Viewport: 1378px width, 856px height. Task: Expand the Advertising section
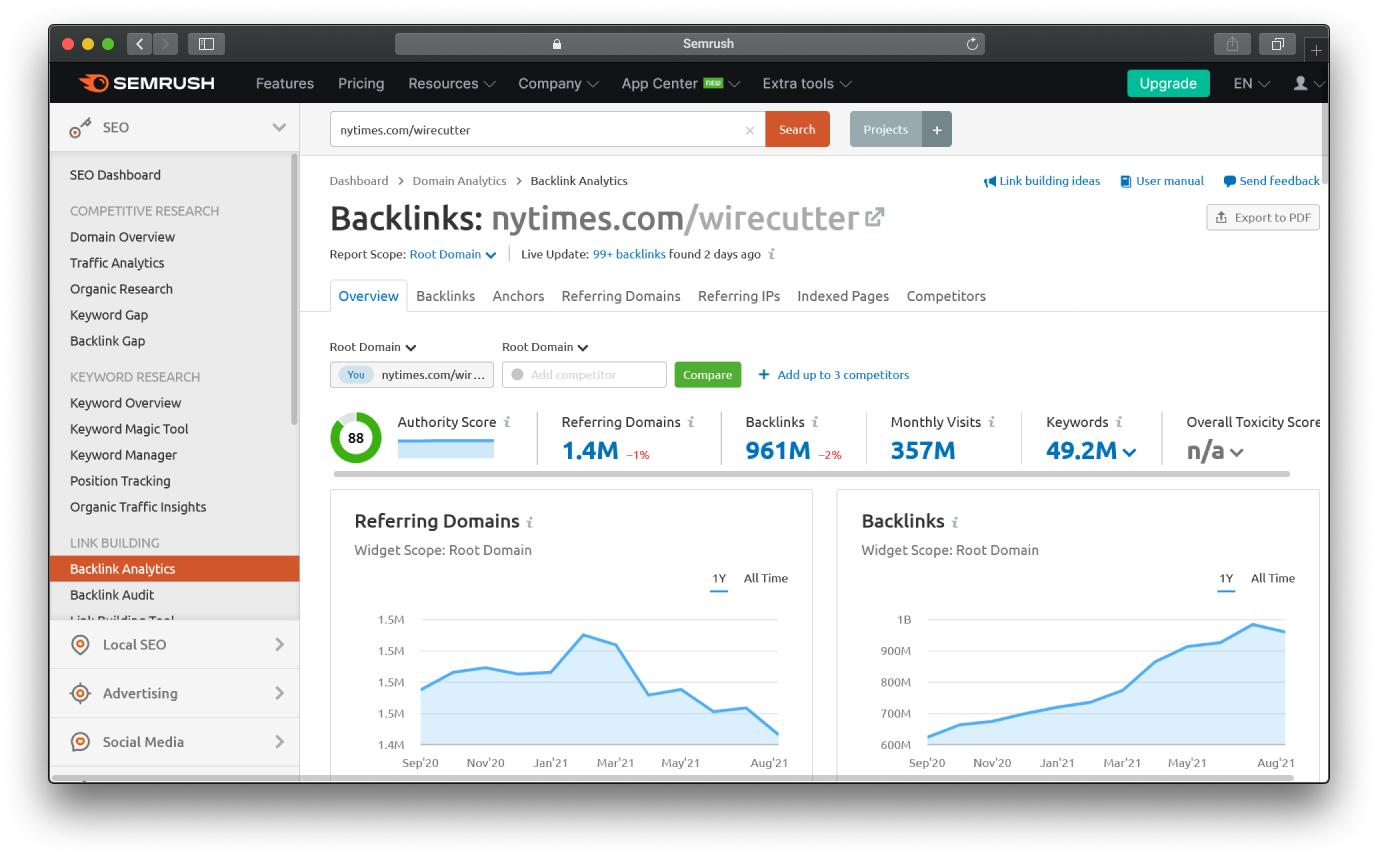click(279, 693)
